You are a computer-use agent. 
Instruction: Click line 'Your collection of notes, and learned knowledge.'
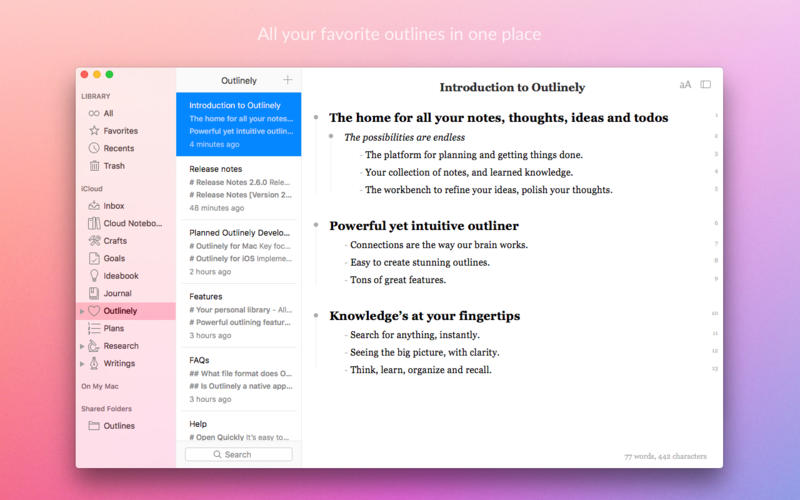pos(469,172)
